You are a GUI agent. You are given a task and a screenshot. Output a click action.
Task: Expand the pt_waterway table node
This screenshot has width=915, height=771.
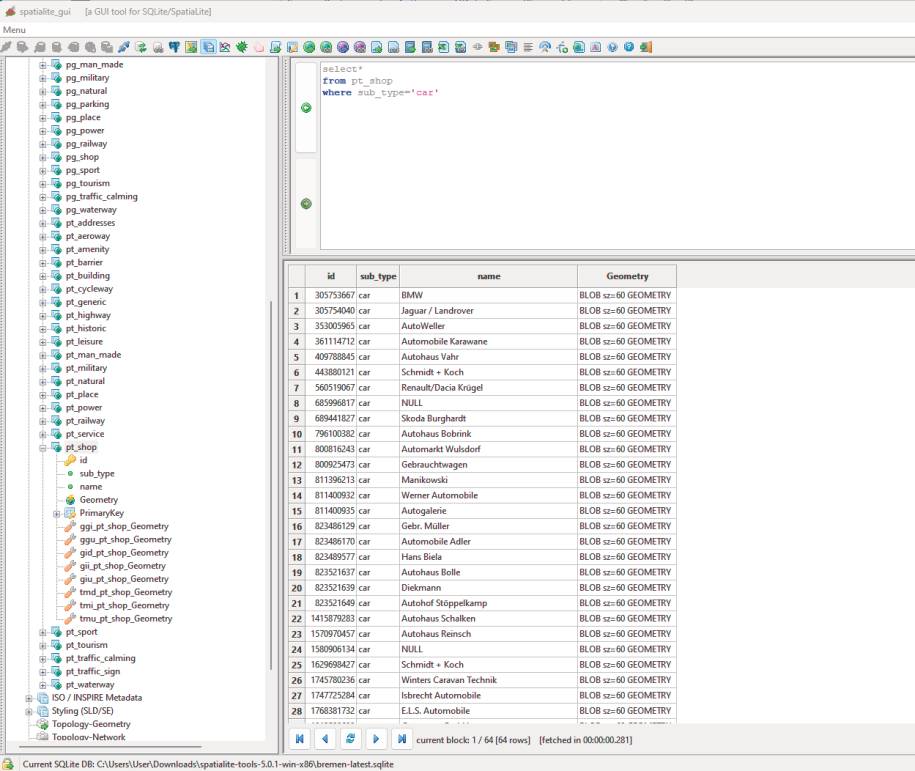coord(43,685)
